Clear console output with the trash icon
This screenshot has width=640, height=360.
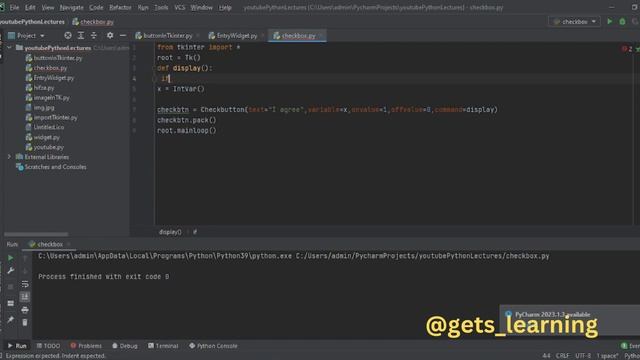coord(25,322)
